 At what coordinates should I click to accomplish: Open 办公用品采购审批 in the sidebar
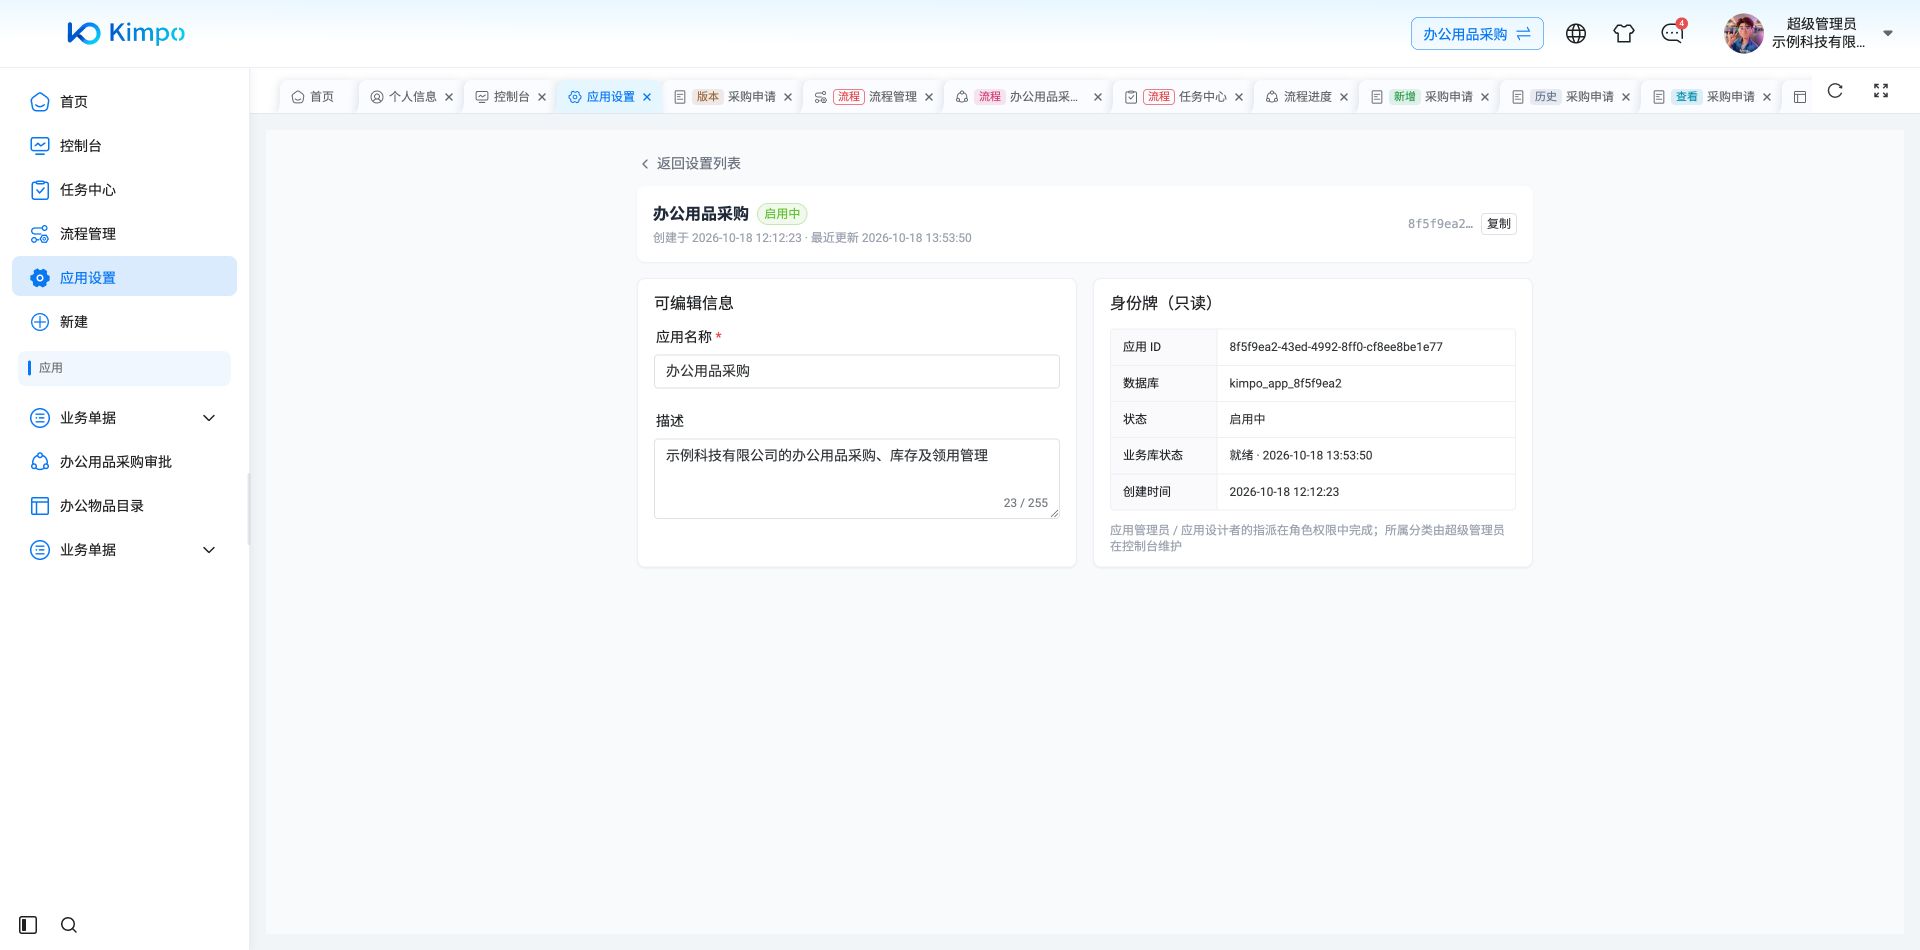[124, 462]
